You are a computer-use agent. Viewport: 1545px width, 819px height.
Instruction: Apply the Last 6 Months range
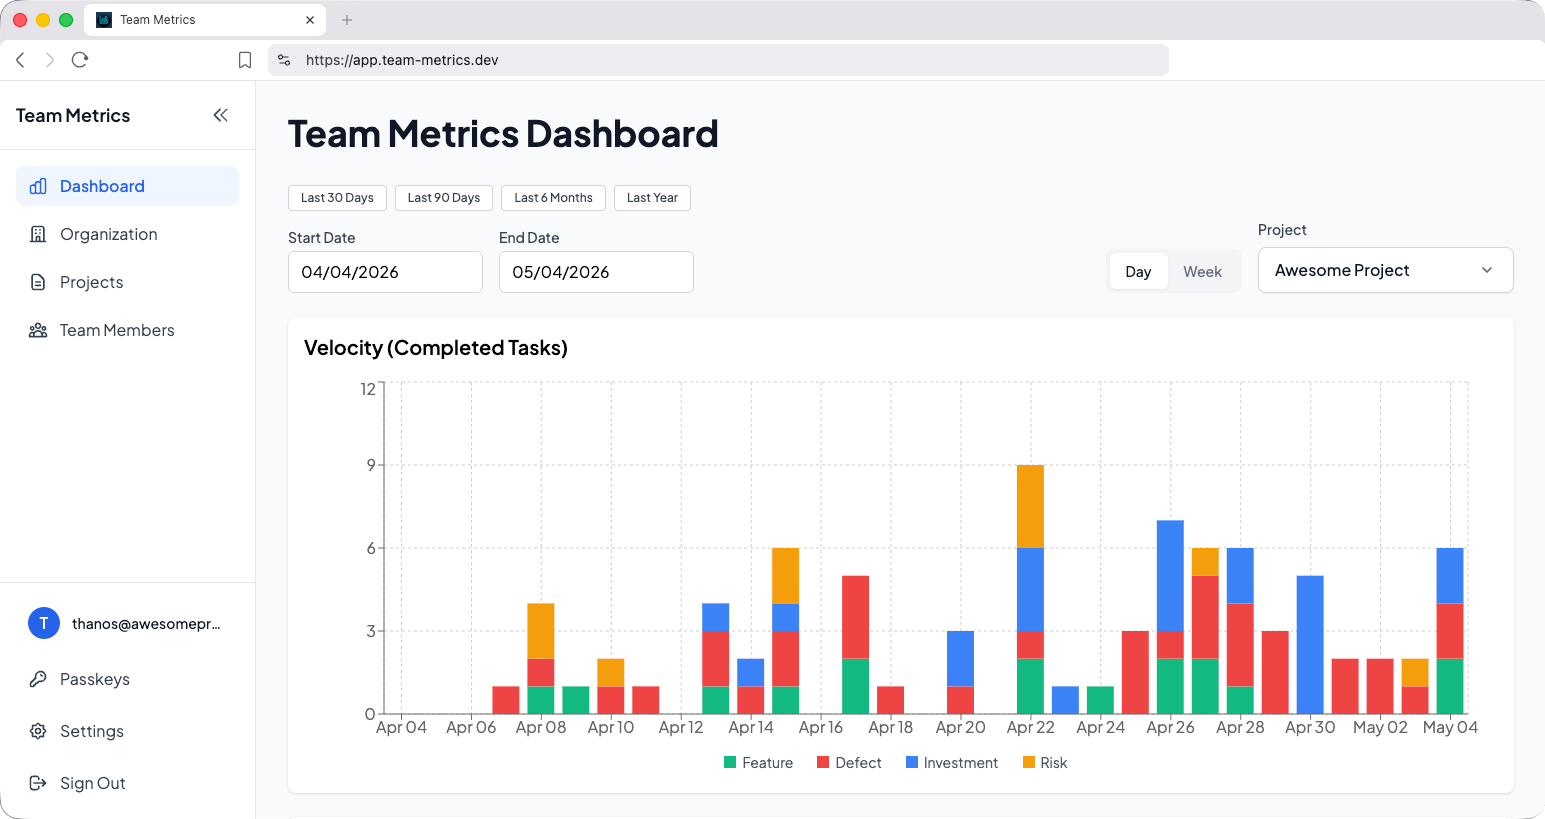[x=553, y=198]
